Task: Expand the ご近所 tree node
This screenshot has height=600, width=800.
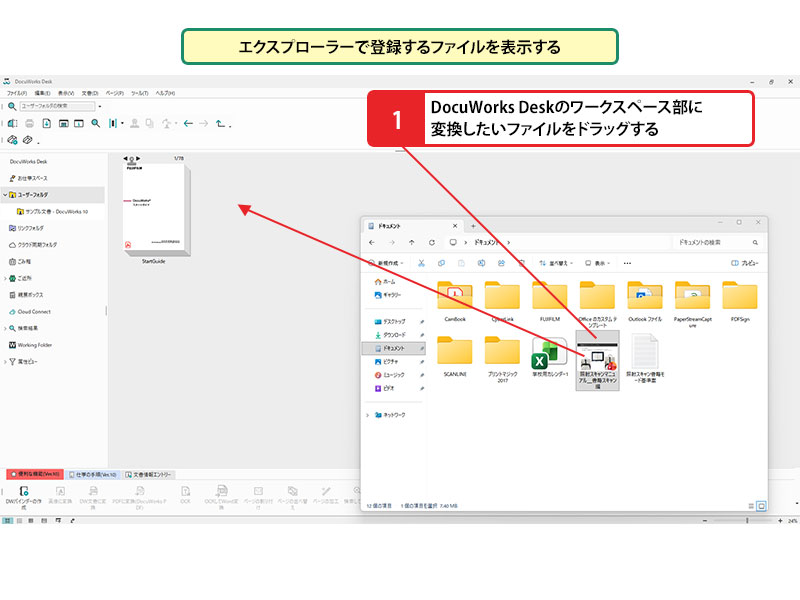Action: tap(5, 279)
